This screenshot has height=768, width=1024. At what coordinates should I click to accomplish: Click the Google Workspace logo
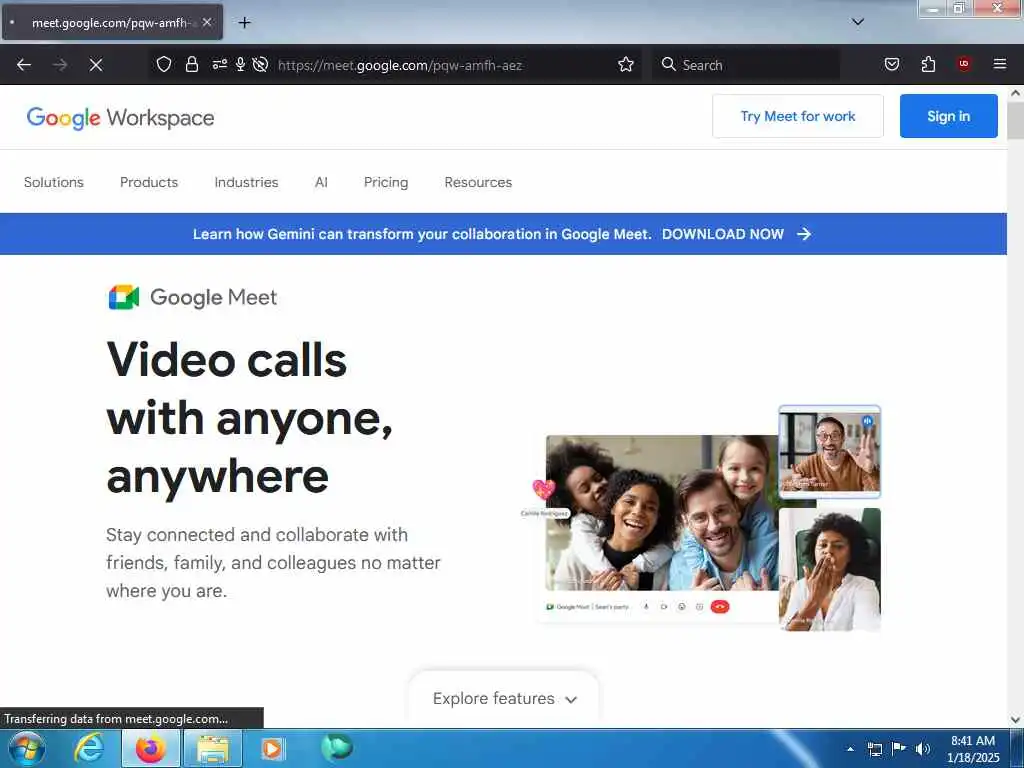(x=120, y=118)
